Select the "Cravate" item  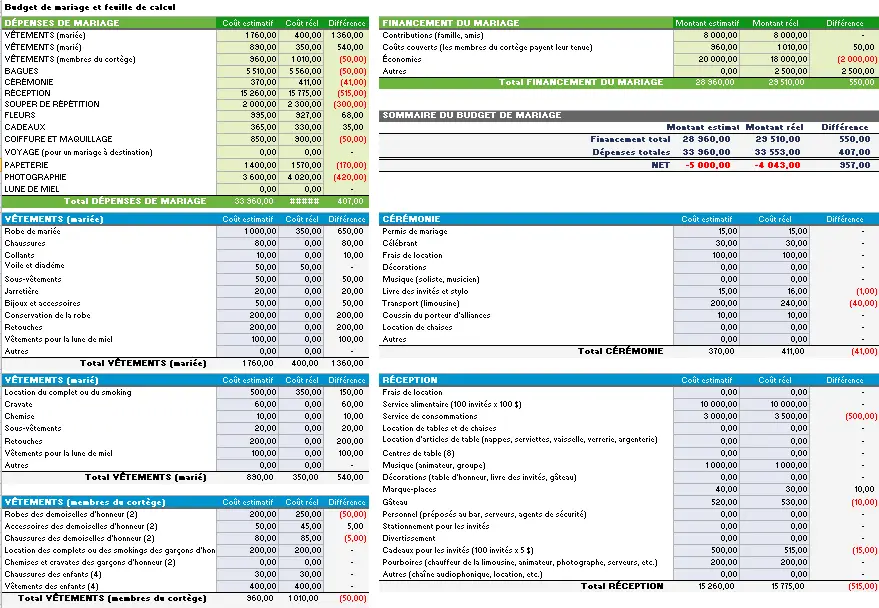[18, 405]
